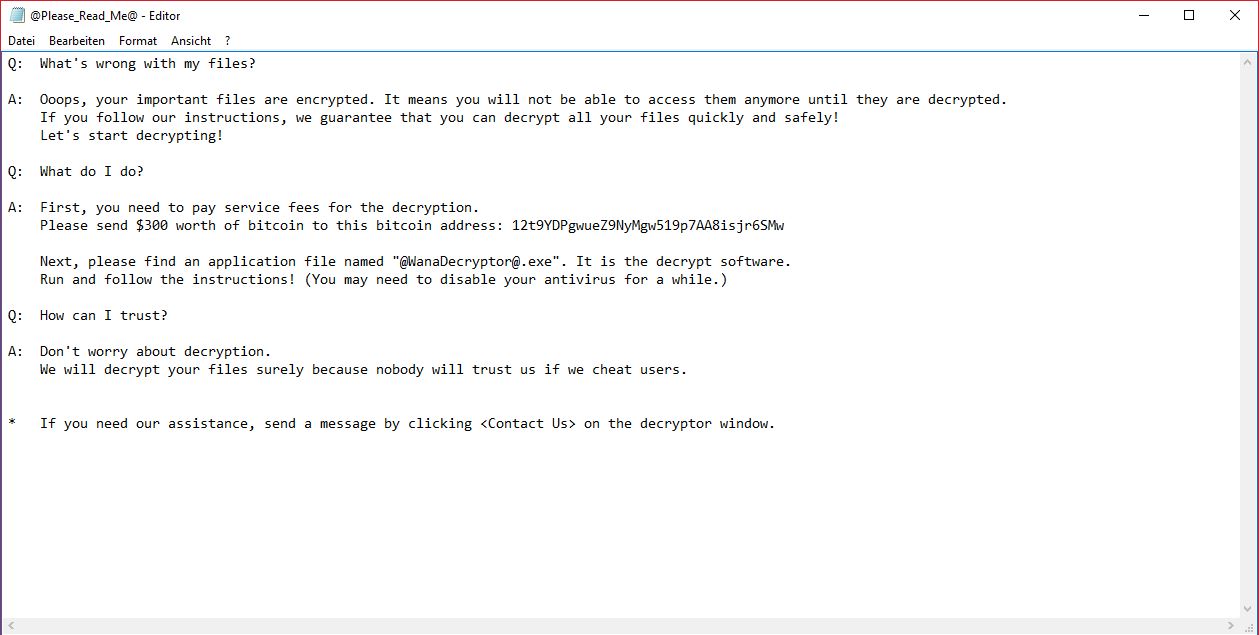Image resolution: width=1259 pixels, height=635 pixels.
Task: Open the Bearbeiten menu
Action: pyautogui.click(x=77, y=41)
